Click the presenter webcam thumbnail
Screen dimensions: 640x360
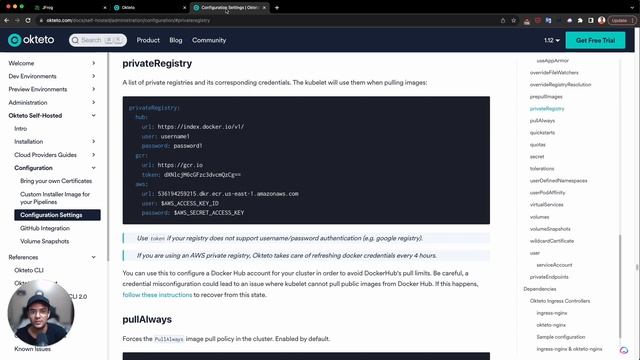41,313
